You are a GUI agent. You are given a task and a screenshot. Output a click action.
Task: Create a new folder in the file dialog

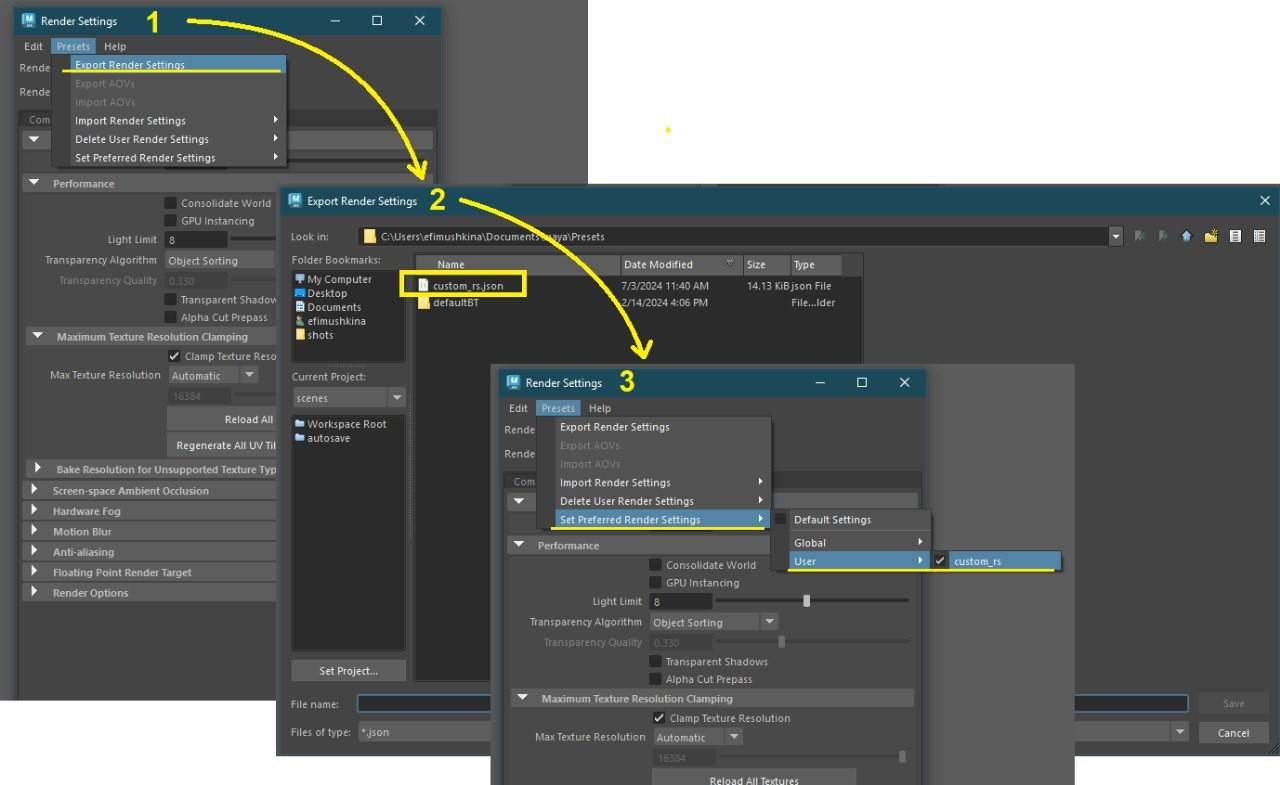1211,236
